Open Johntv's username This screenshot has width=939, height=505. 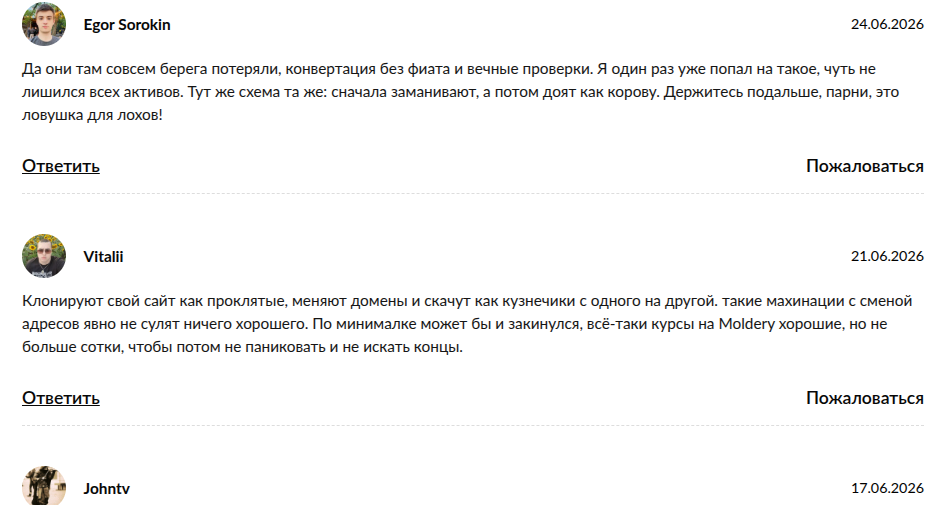107,488
